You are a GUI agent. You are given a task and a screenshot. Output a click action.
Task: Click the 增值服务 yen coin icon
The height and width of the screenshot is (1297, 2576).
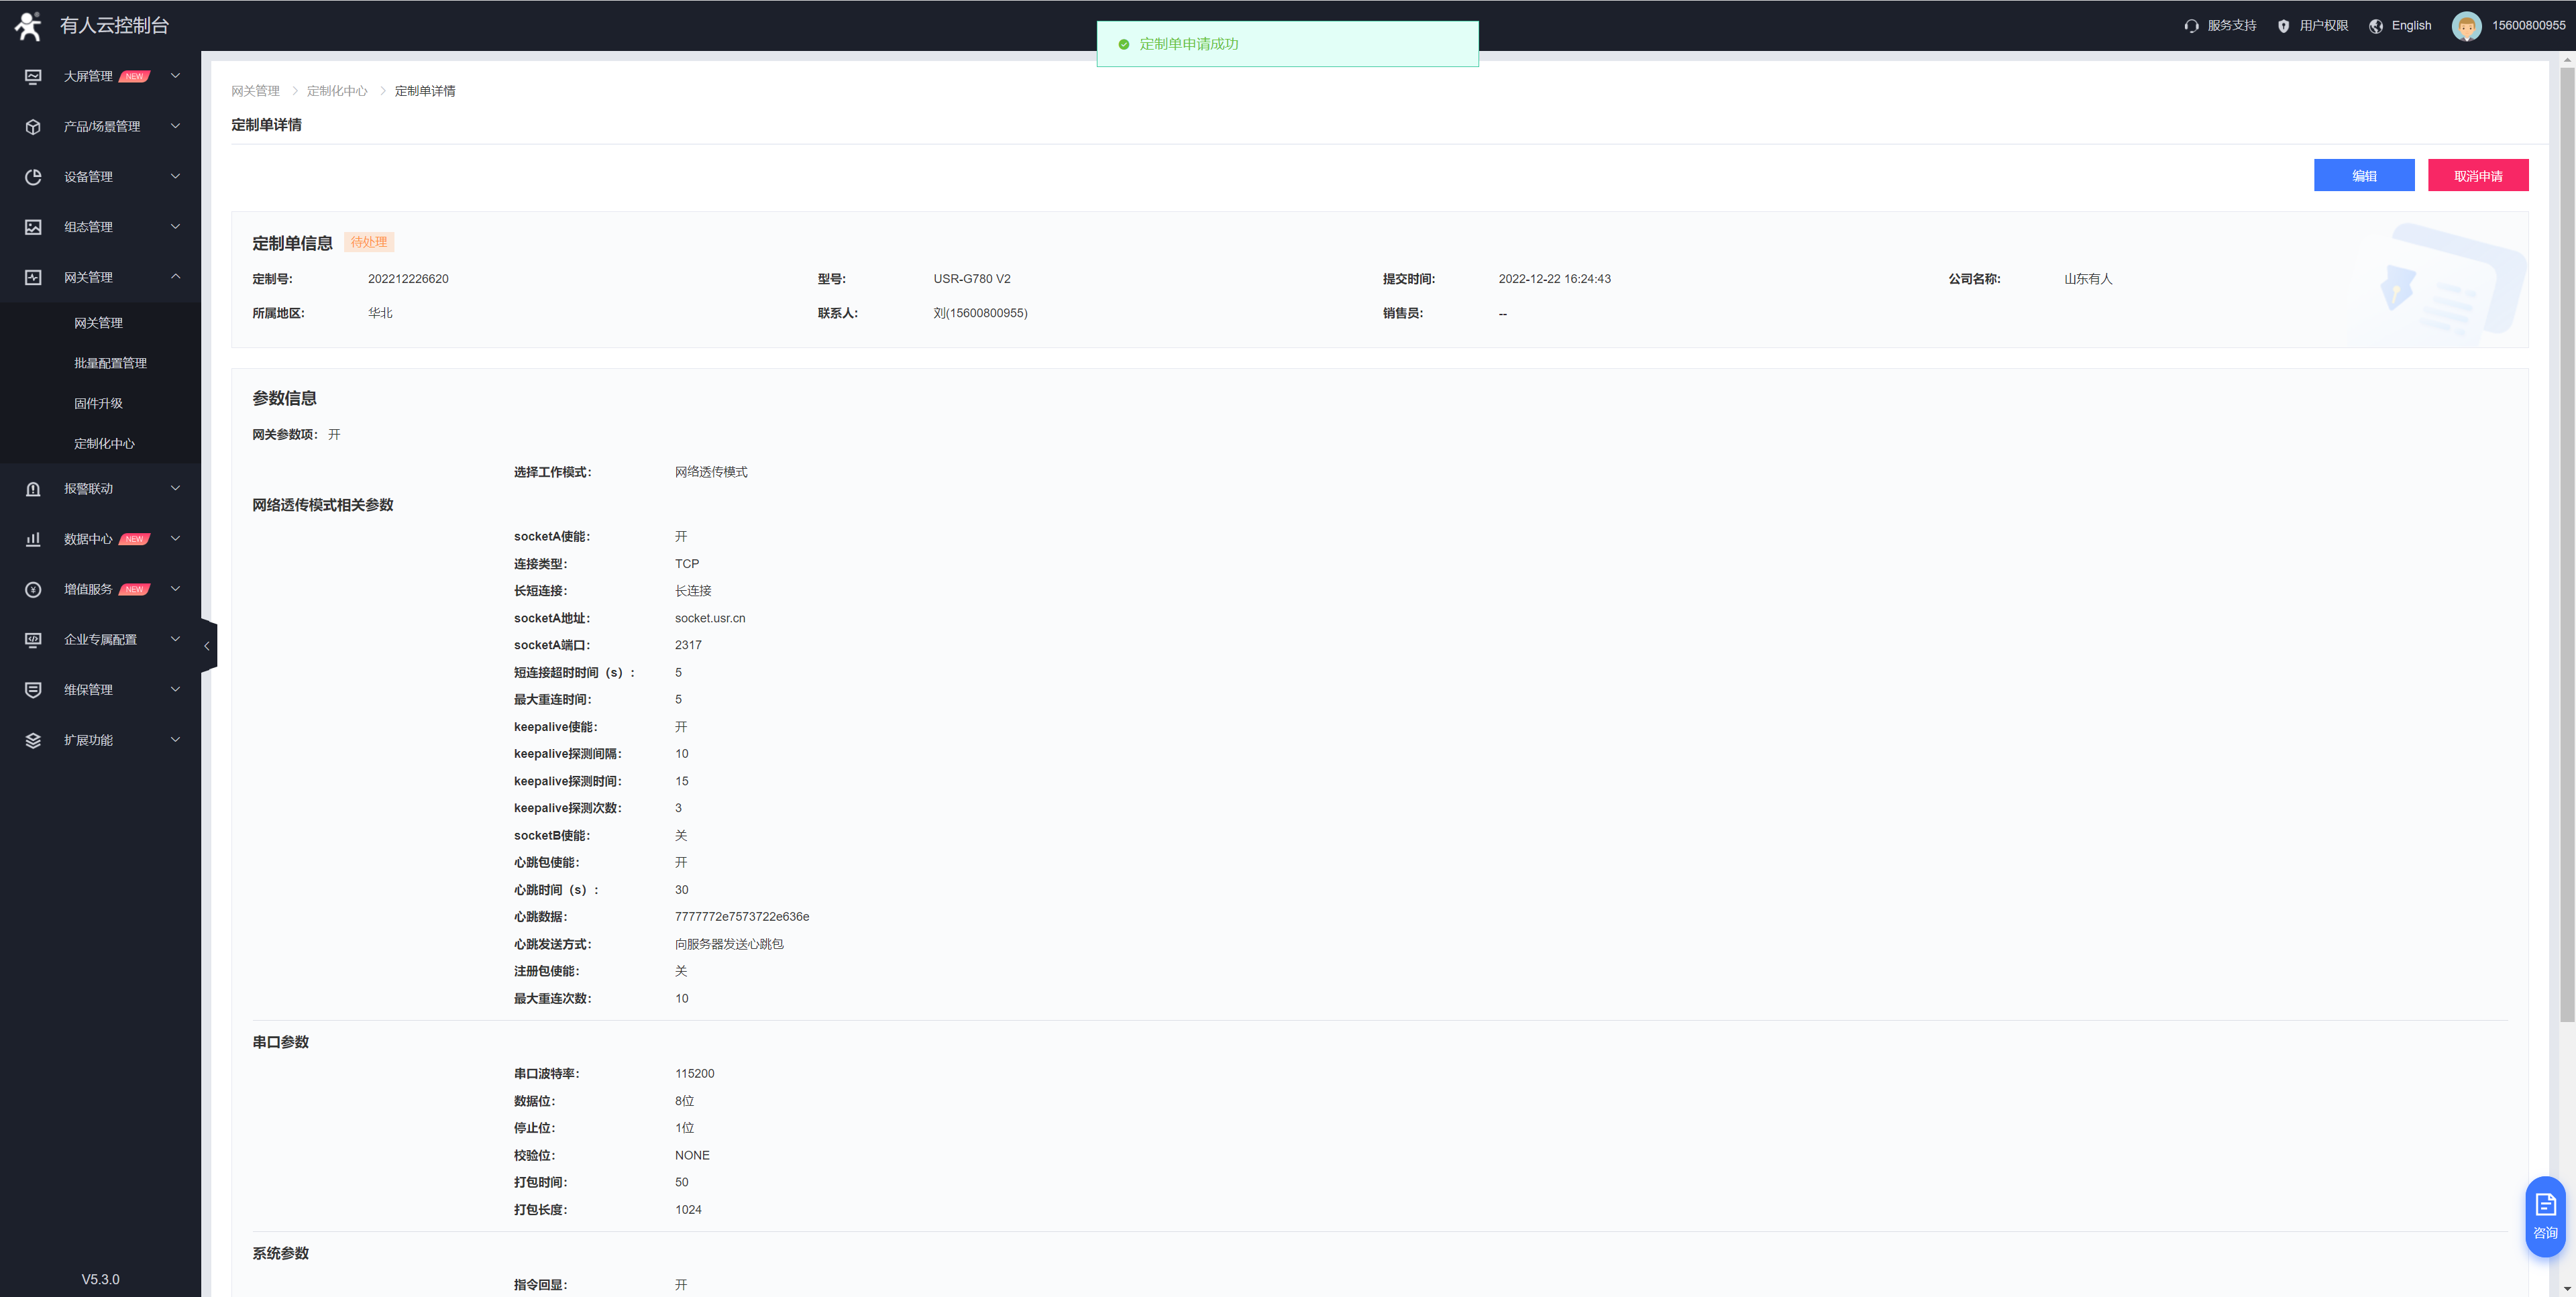pyautogui.click(x=33, y=590)
